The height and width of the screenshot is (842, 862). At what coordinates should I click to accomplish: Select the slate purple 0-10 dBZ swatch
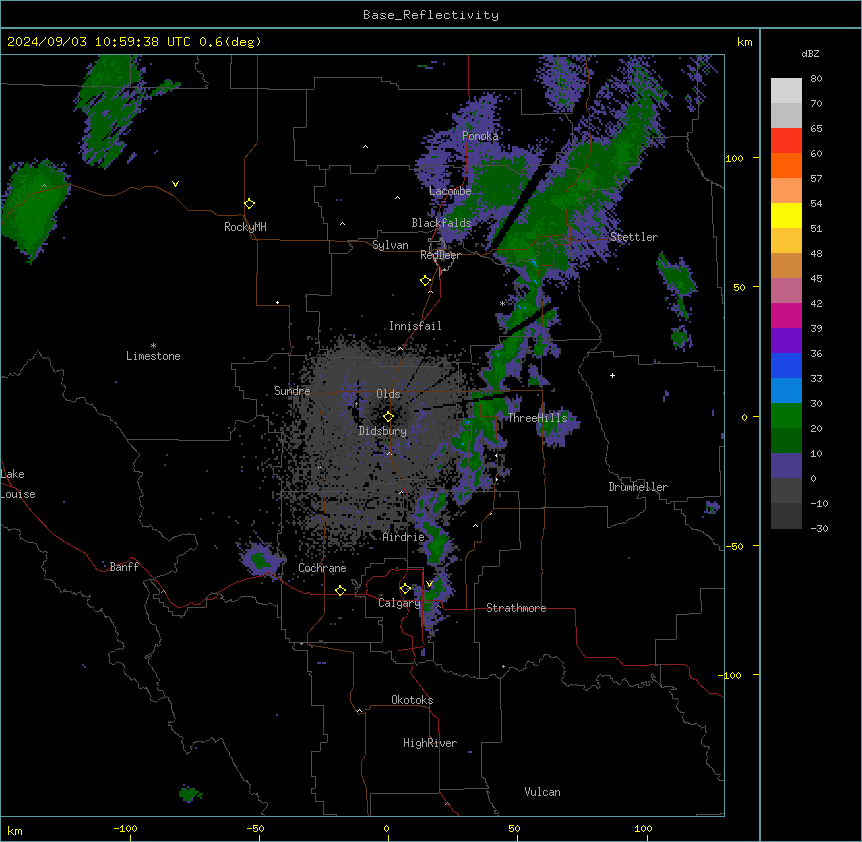[x=786, y=466]
